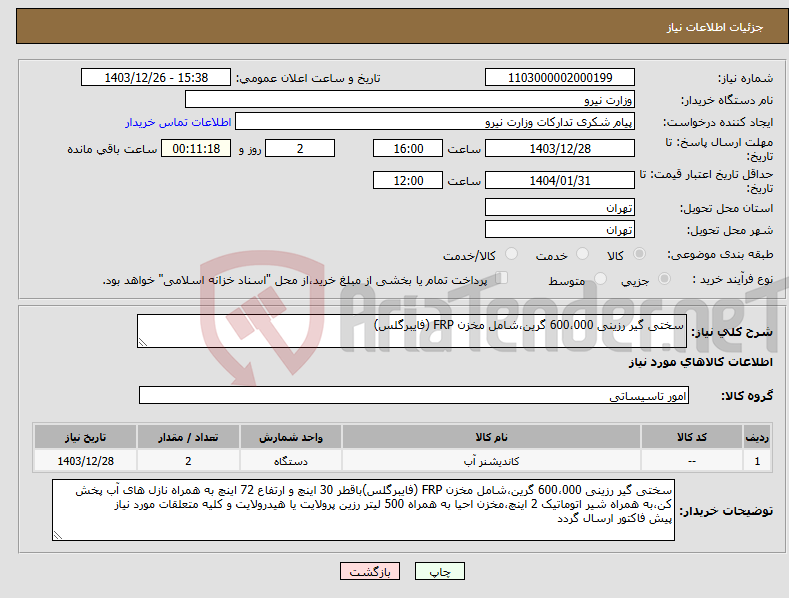This screenshot has height=598, width=789.
Task: Click the شرح کلی نیاز description textarea
Action: 412,331
